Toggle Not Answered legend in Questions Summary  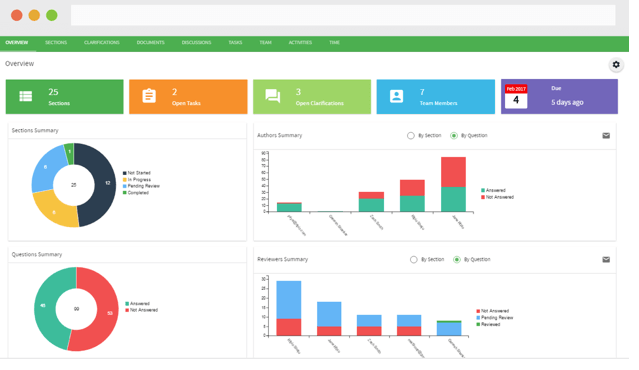[x=141, y=310]
